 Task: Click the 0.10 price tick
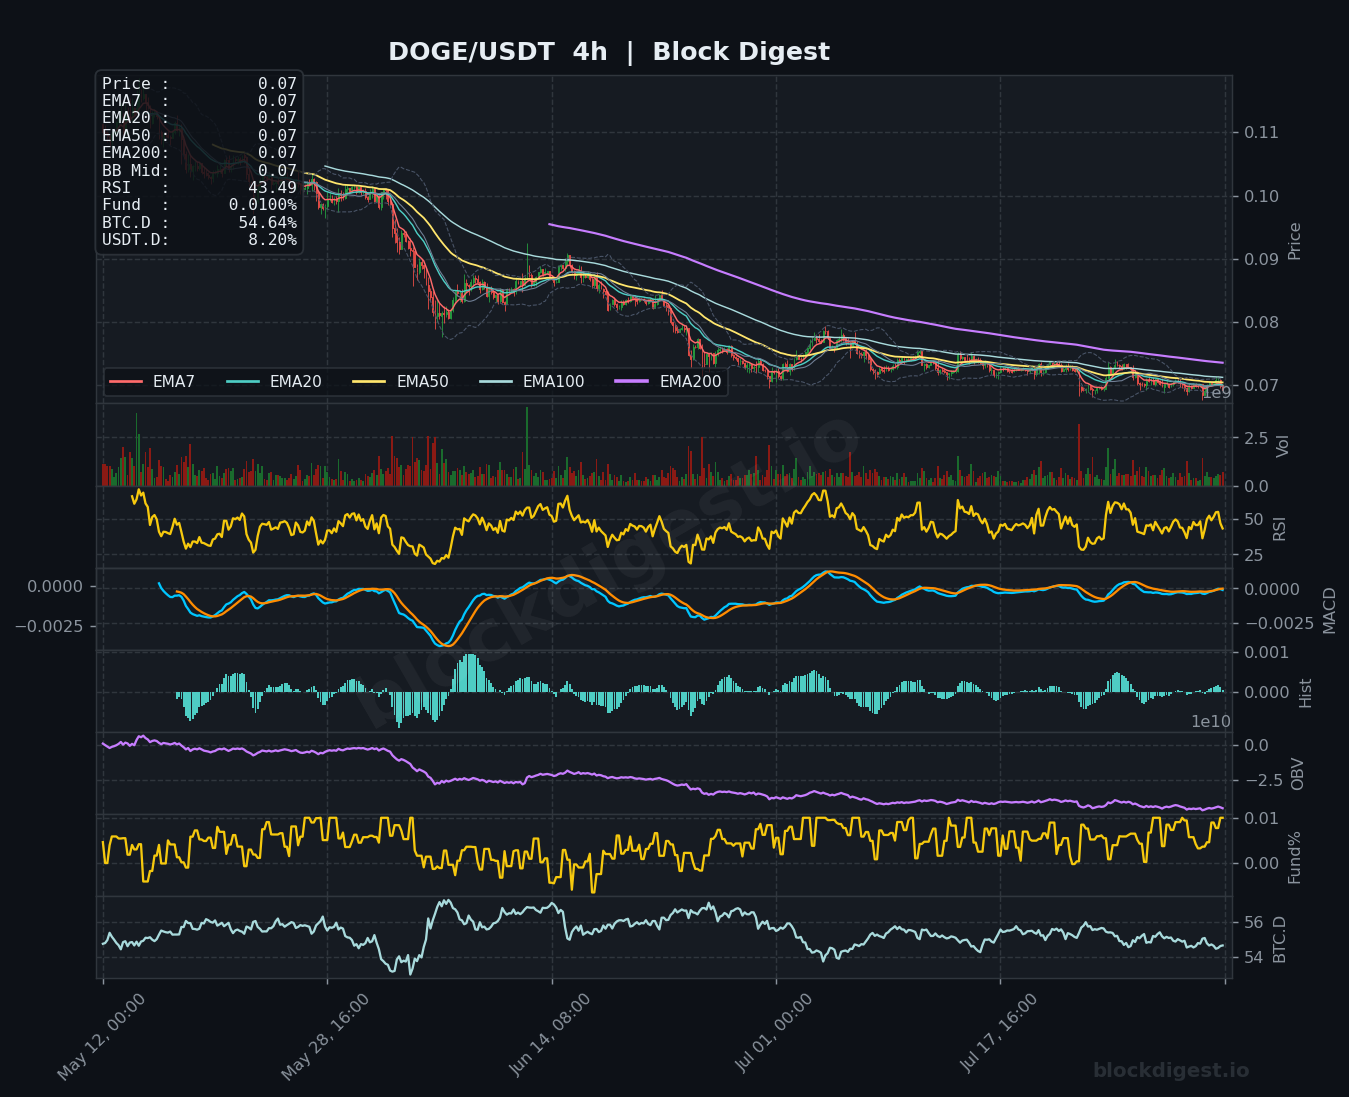(1261, 196)
